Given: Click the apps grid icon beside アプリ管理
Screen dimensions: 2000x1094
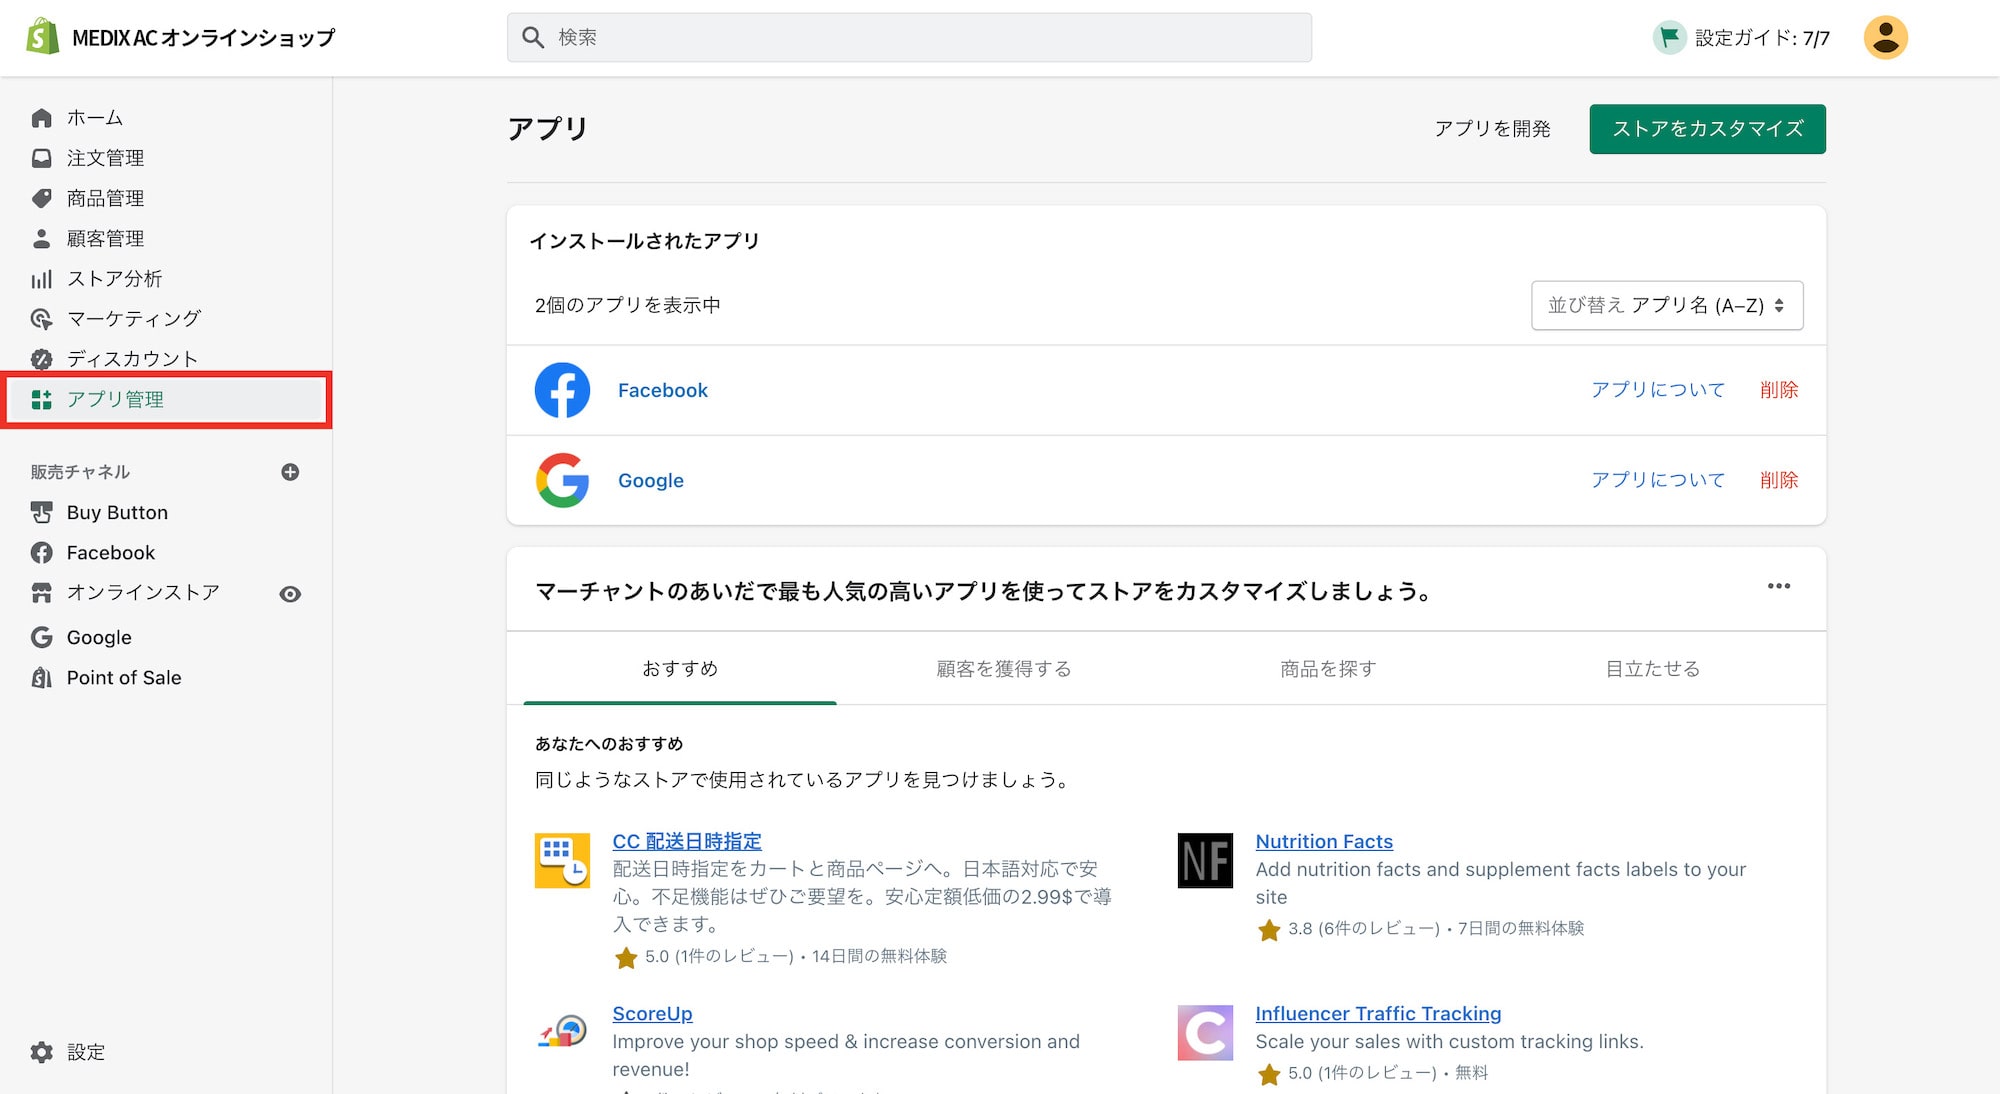Looking at the screenshot, I should point(41,400).
